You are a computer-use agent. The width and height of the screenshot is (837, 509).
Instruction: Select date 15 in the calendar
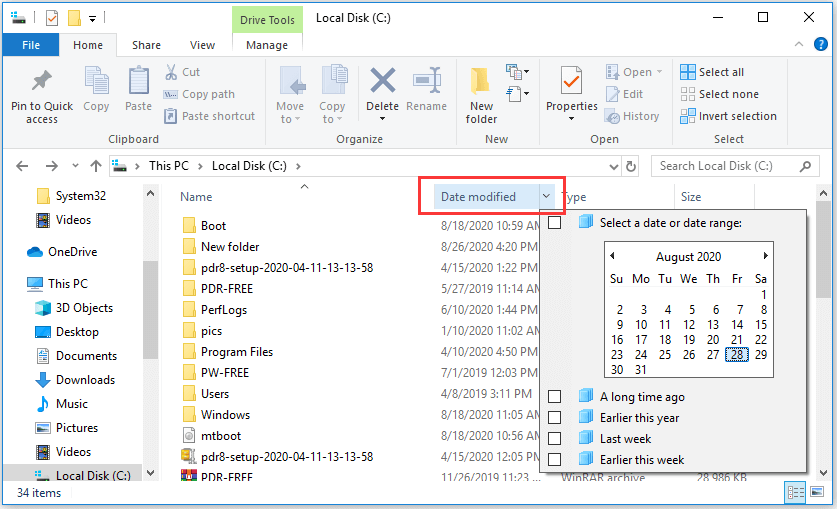761,324
